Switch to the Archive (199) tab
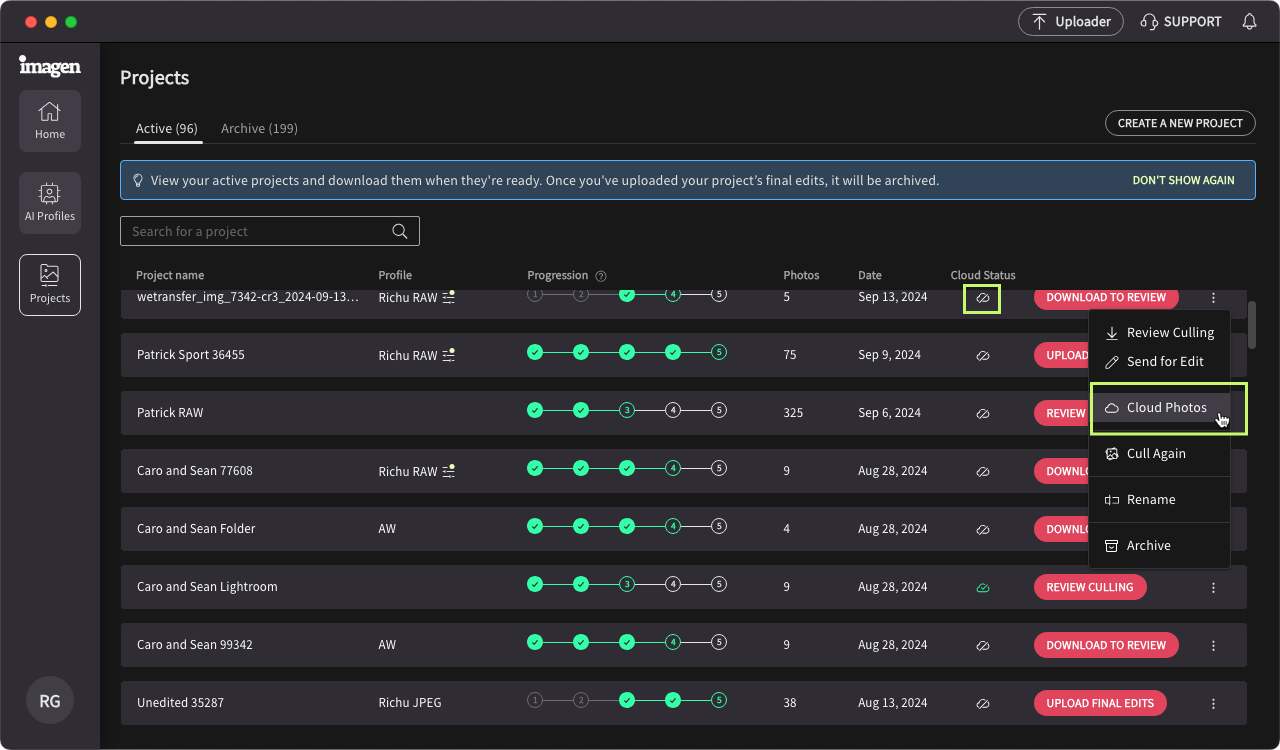The height and width of the screenshot is (750, 1280). (259, 128)
